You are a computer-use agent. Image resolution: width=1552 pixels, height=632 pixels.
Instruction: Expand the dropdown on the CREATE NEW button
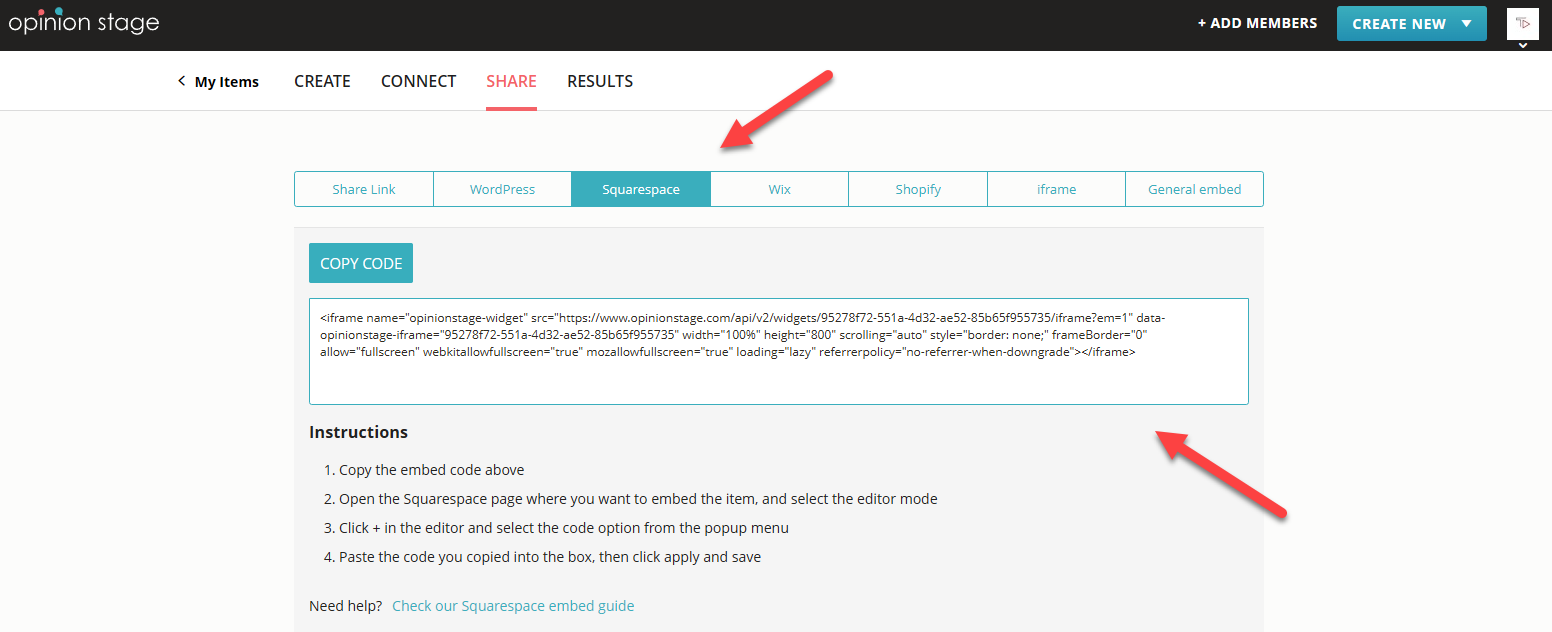[x=1467, y=22]
